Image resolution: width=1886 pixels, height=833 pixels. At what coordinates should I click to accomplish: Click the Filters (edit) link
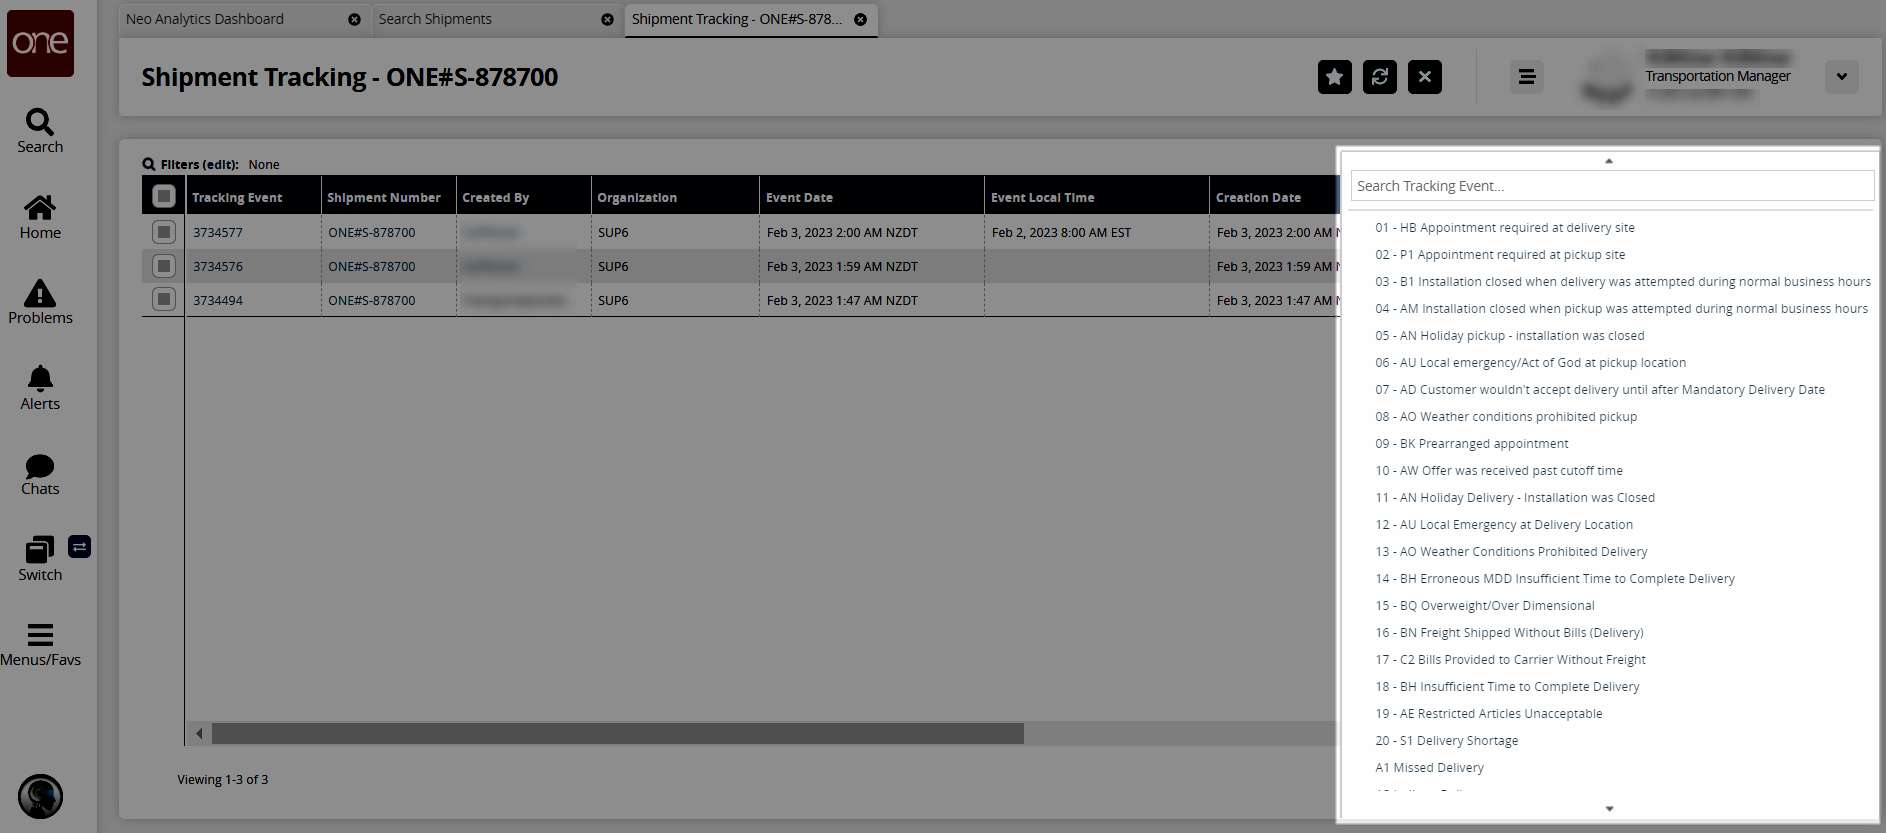200,165
